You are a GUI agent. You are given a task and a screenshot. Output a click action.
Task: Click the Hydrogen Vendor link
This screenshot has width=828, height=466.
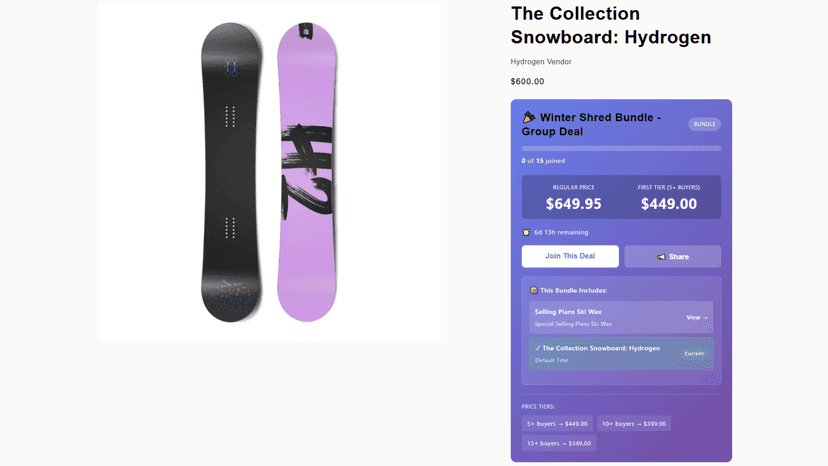coord(541,62)
